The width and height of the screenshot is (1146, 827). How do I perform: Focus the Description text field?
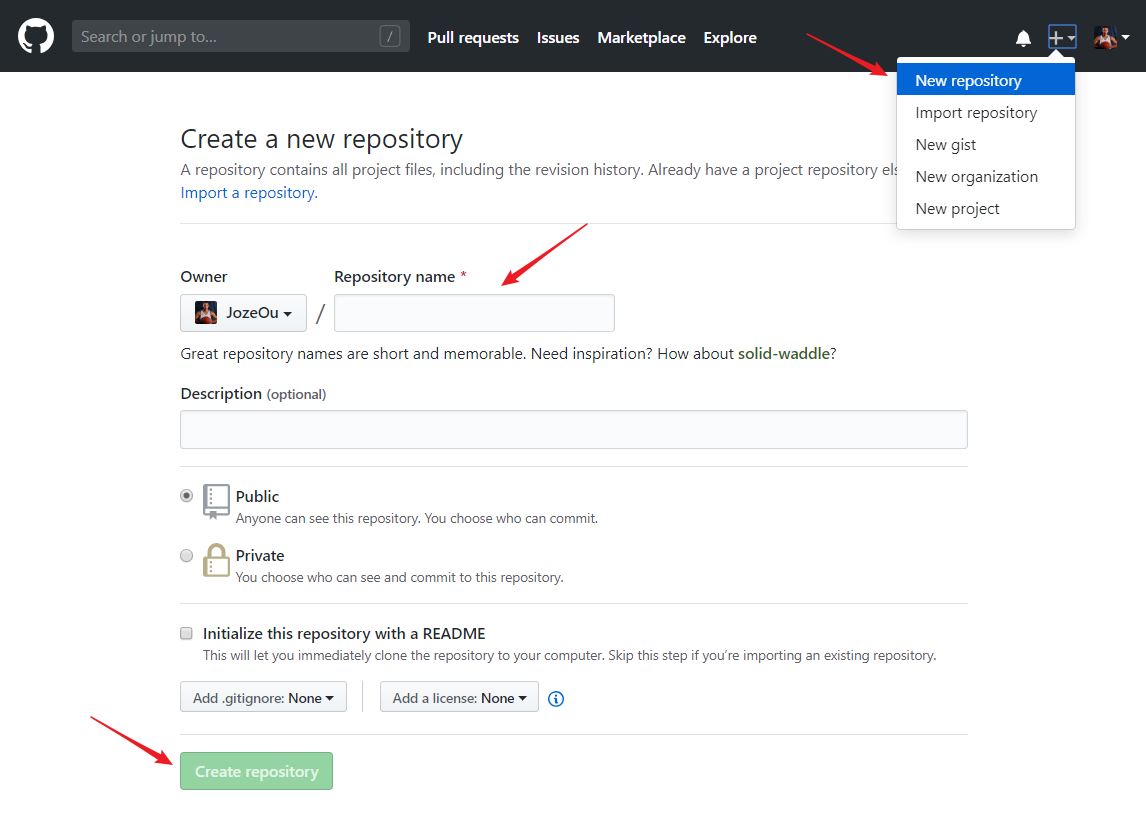pyautogui.click(x=574, y=430)
